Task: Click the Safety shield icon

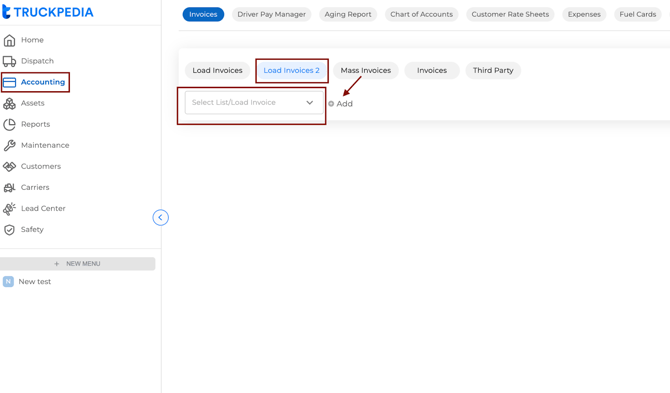Action: (x=9, y=230)
